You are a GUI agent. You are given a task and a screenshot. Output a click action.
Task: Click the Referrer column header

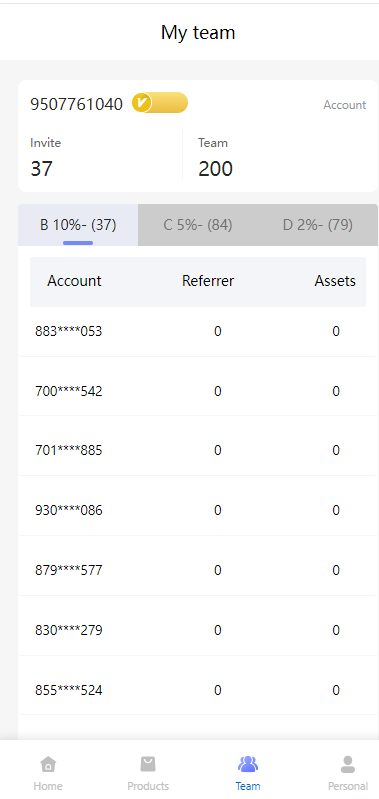[x=208, y=281]
